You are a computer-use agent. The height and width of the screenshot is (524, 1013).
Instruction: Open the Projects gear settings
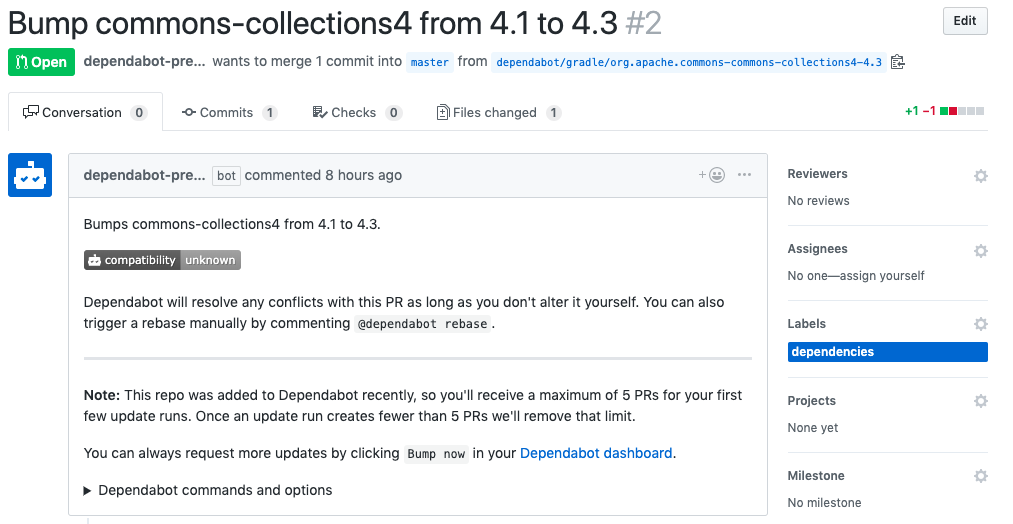981,401
